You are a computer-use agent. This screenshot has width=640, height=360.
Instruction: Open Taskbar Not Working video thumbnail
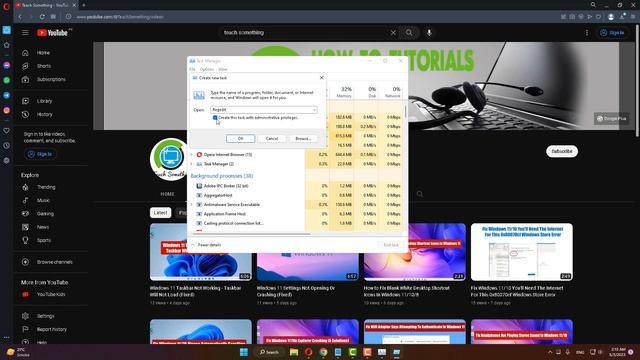point(200,252)
